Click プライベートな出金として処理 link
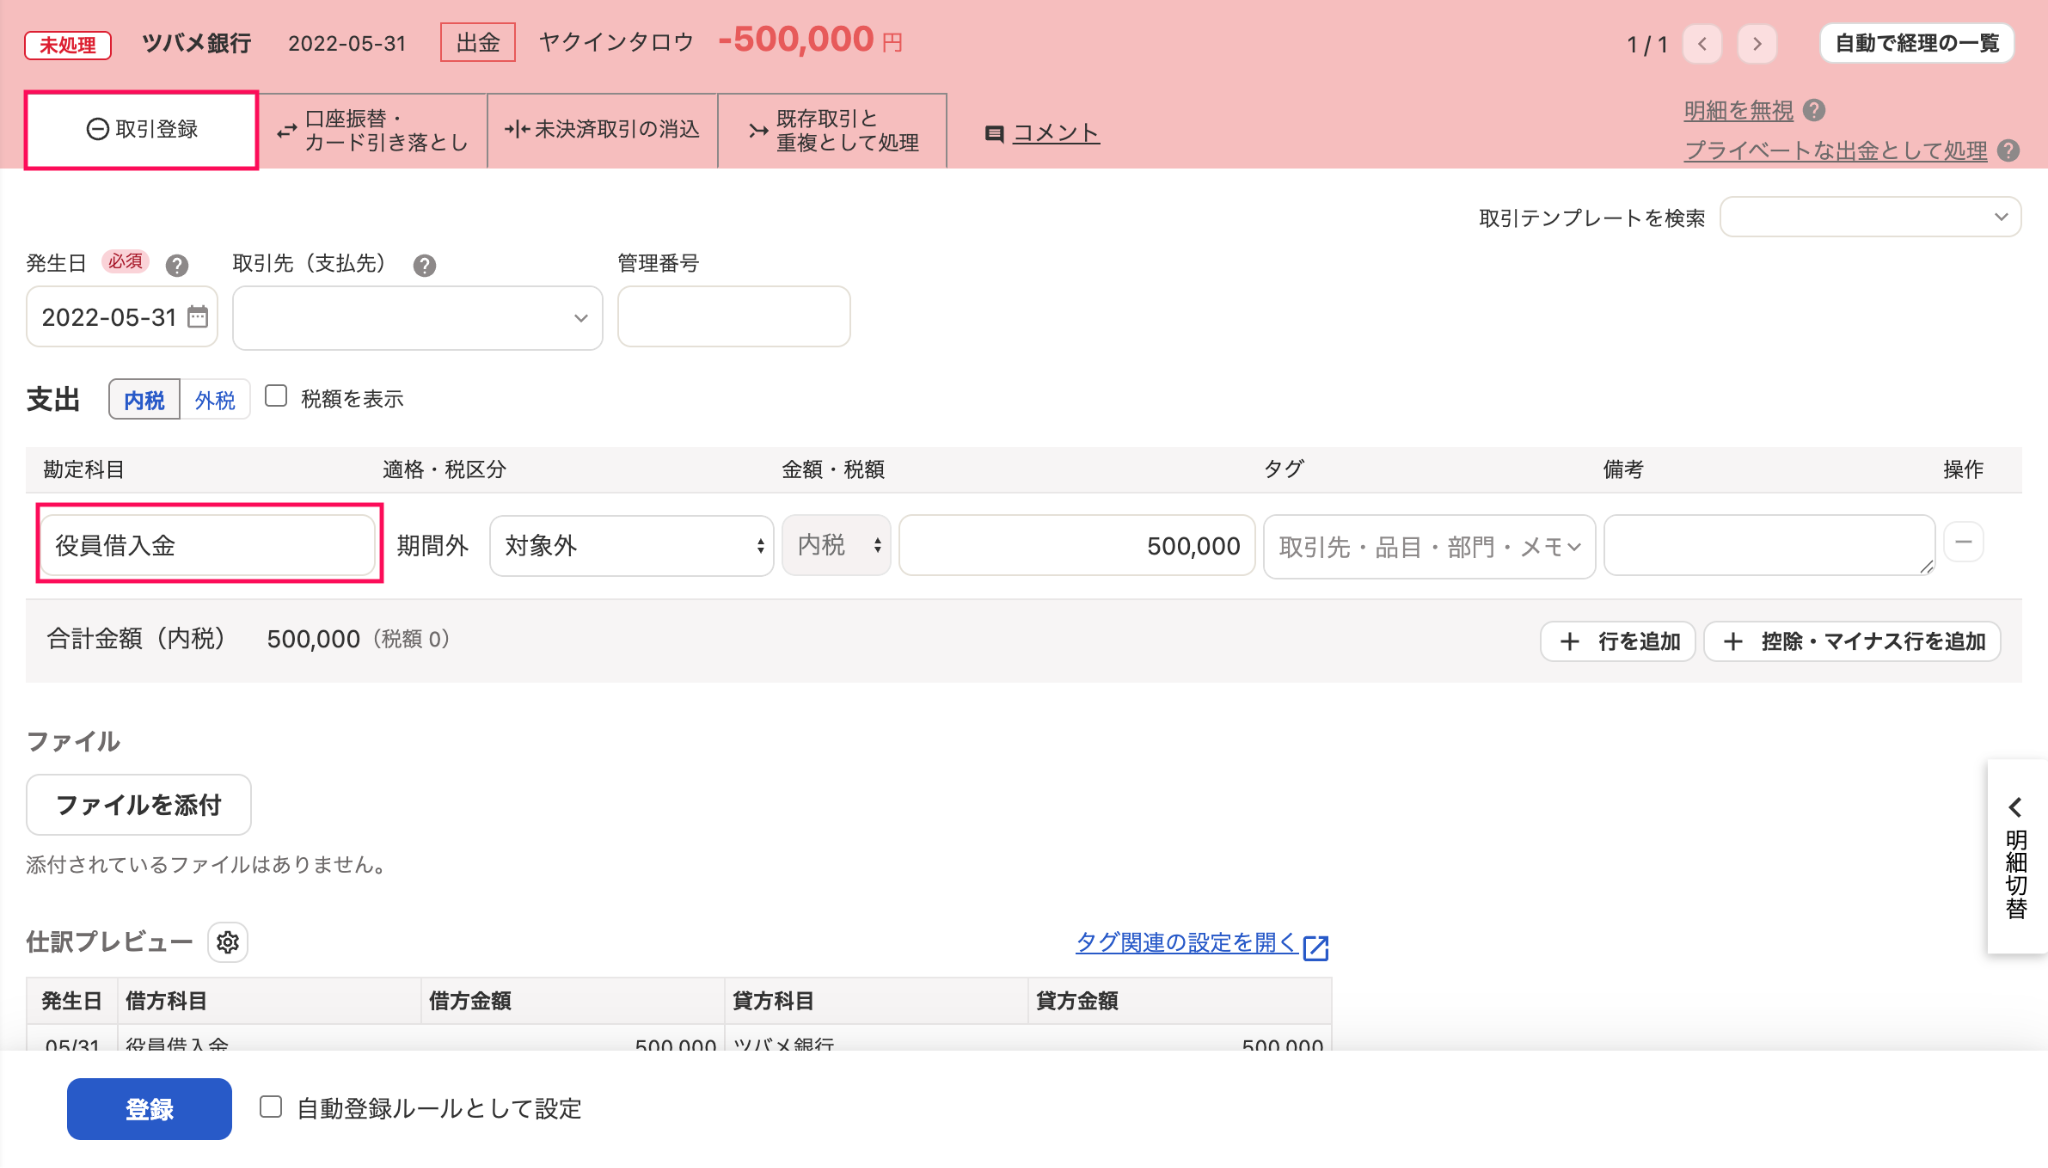2048x1168 pixels. (x=1836, y=150)
